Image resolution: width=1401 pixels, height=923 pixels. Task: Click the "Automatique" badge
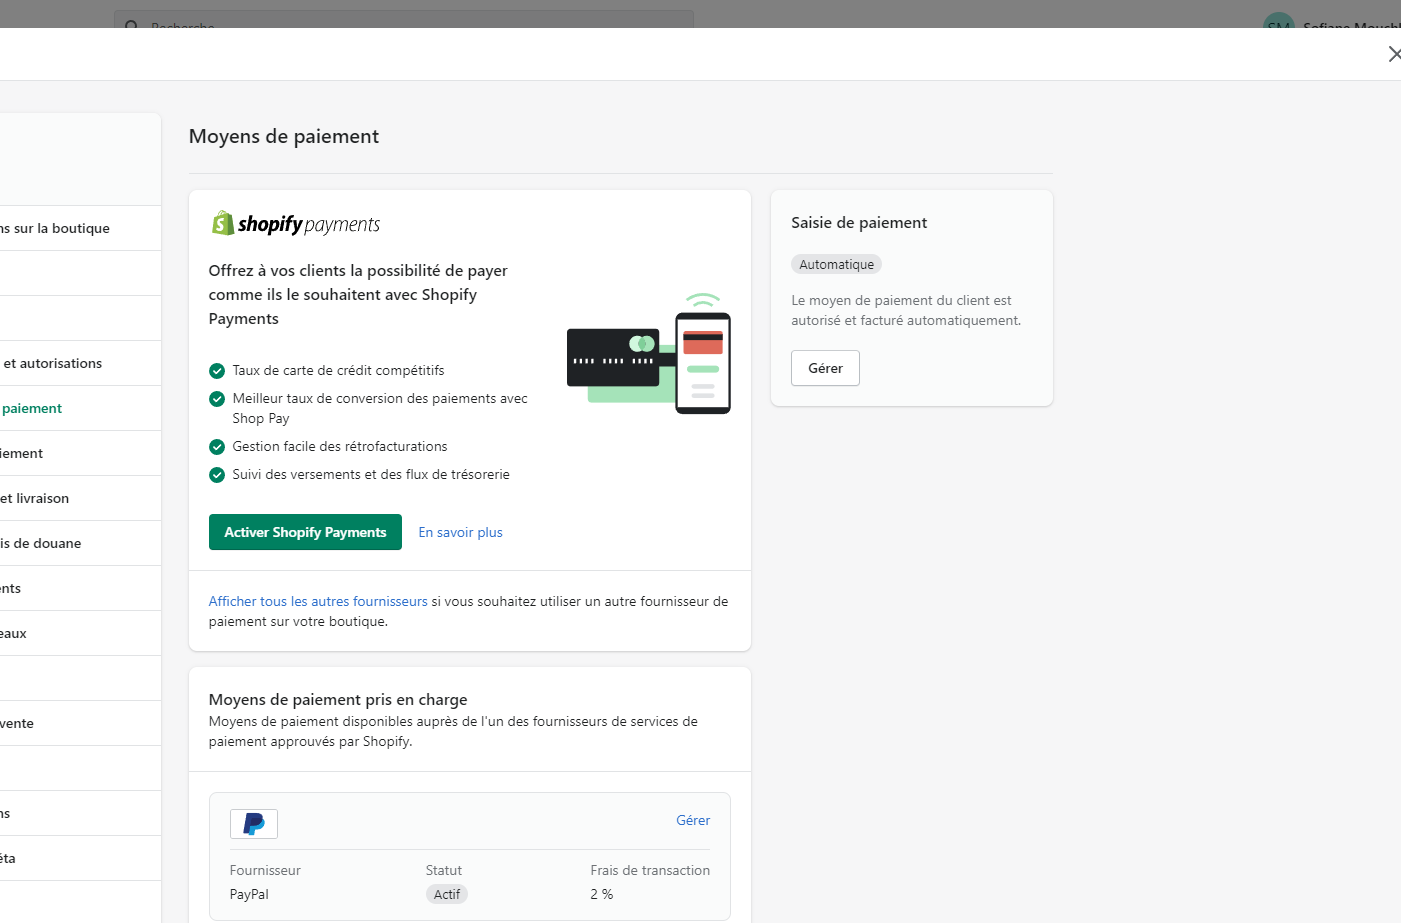coord(836,265)
